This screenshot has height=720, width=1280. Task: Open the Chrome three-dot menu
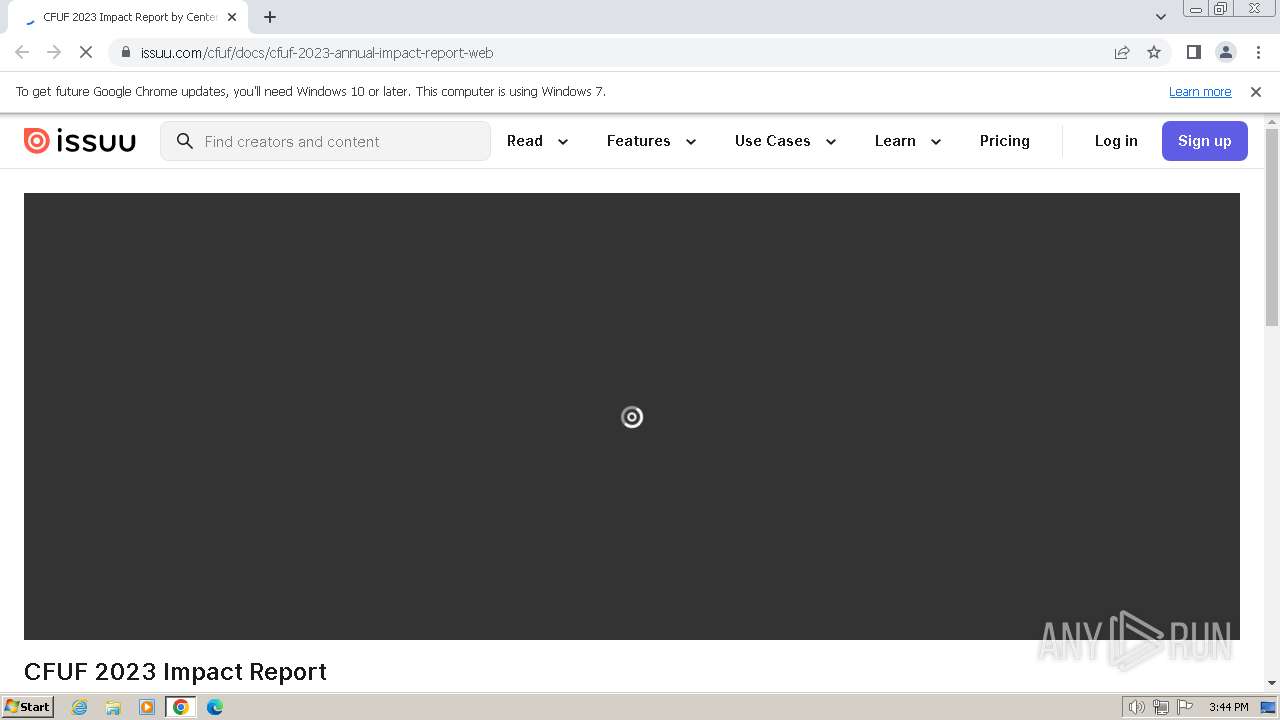[1258, 52]
